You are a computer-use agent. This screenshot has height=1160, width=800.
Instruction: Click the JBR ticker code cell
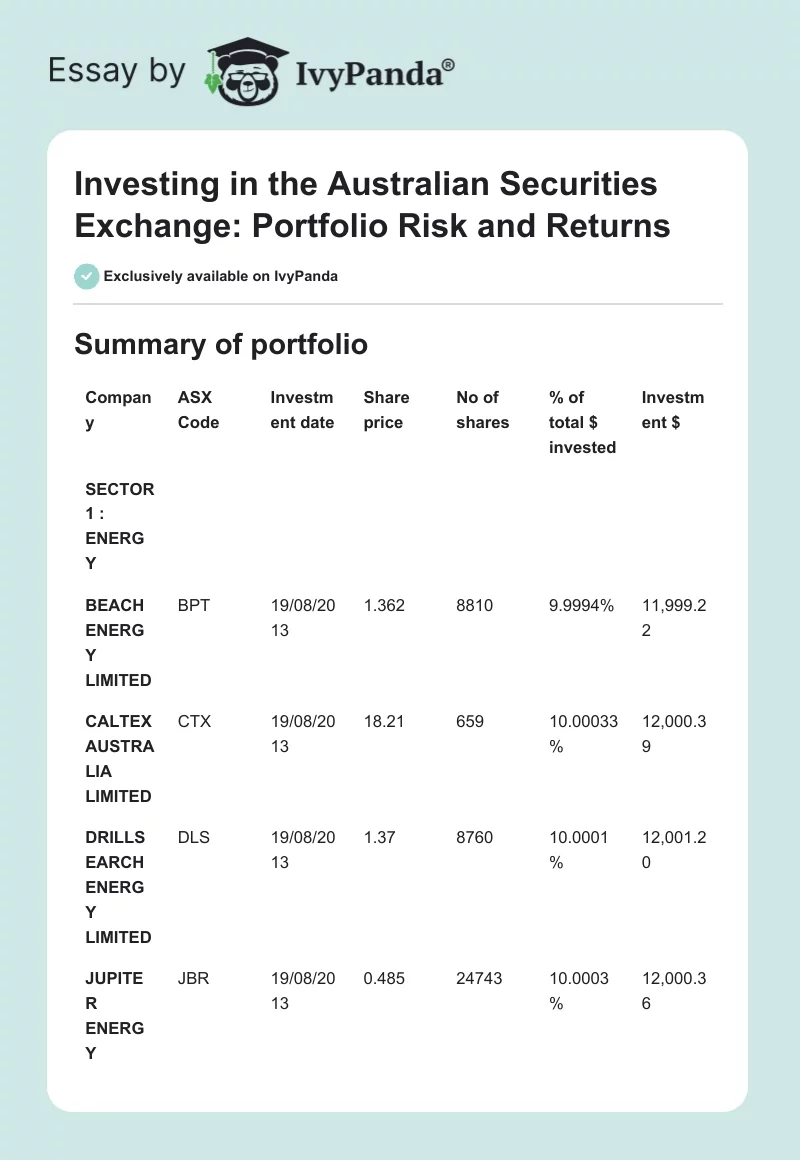click(194, 978)
